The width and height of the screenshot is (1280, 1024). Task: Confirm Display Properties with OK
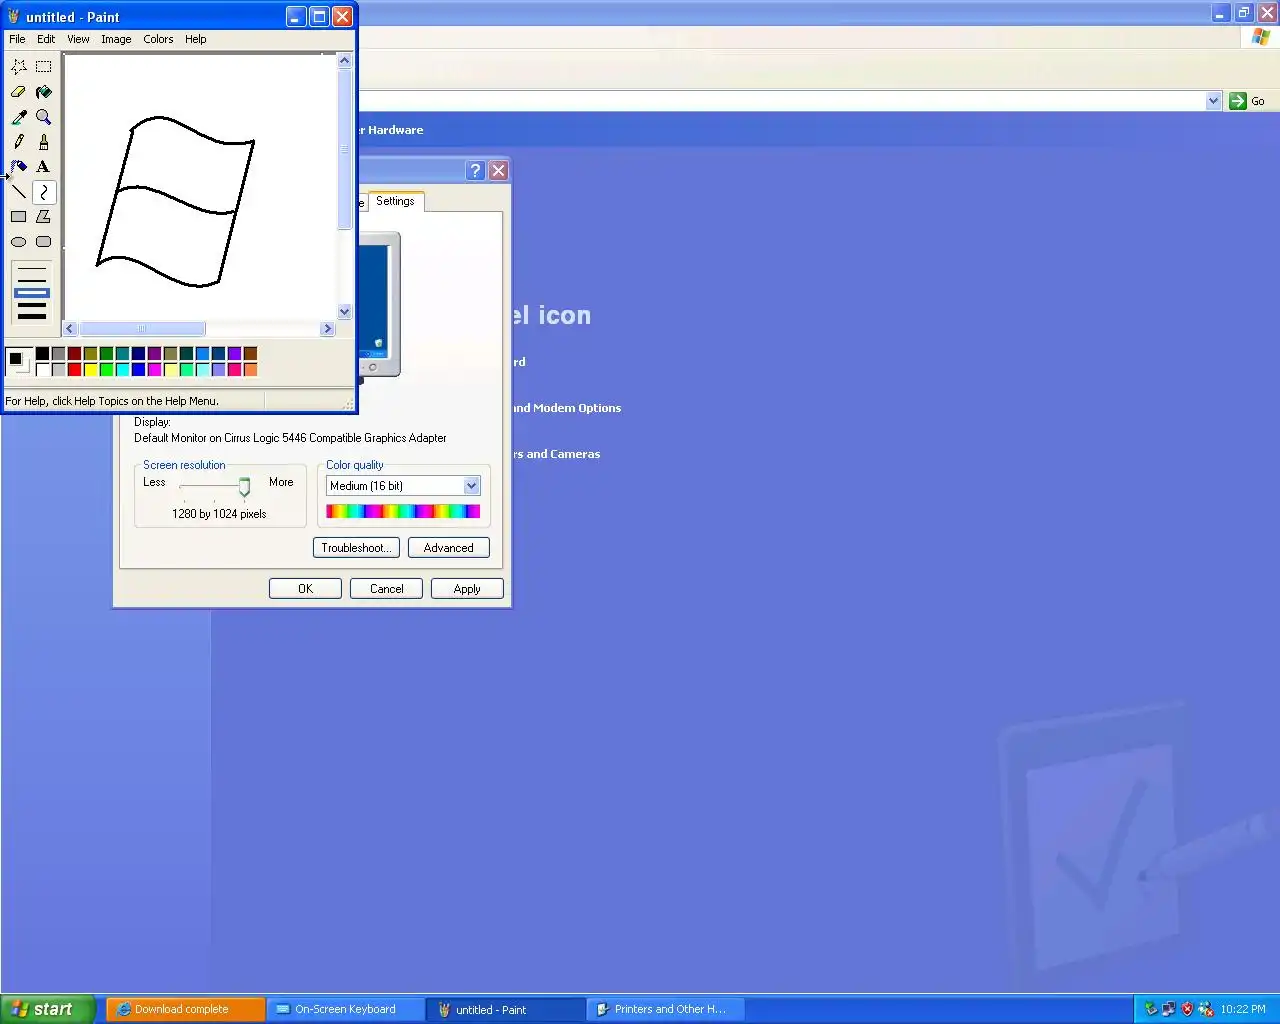pos(305,589)
